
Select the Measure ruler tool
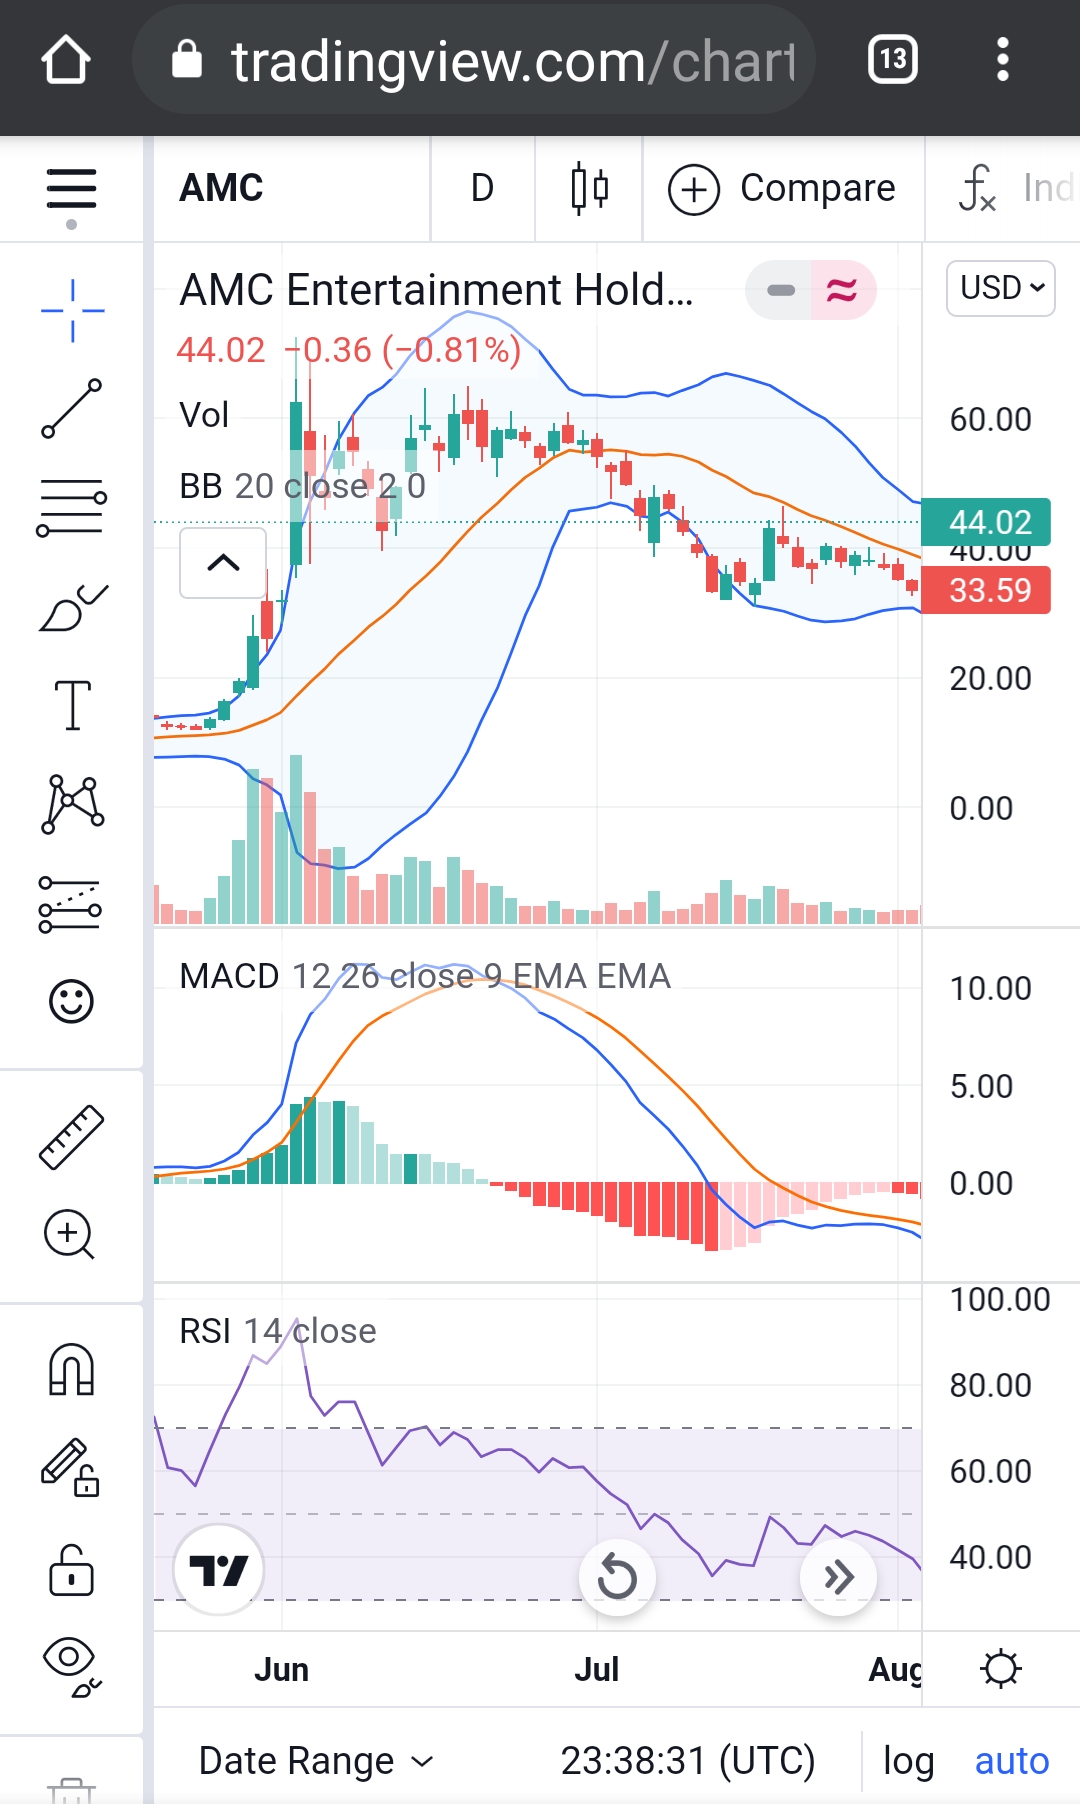tap(72, 1137)
